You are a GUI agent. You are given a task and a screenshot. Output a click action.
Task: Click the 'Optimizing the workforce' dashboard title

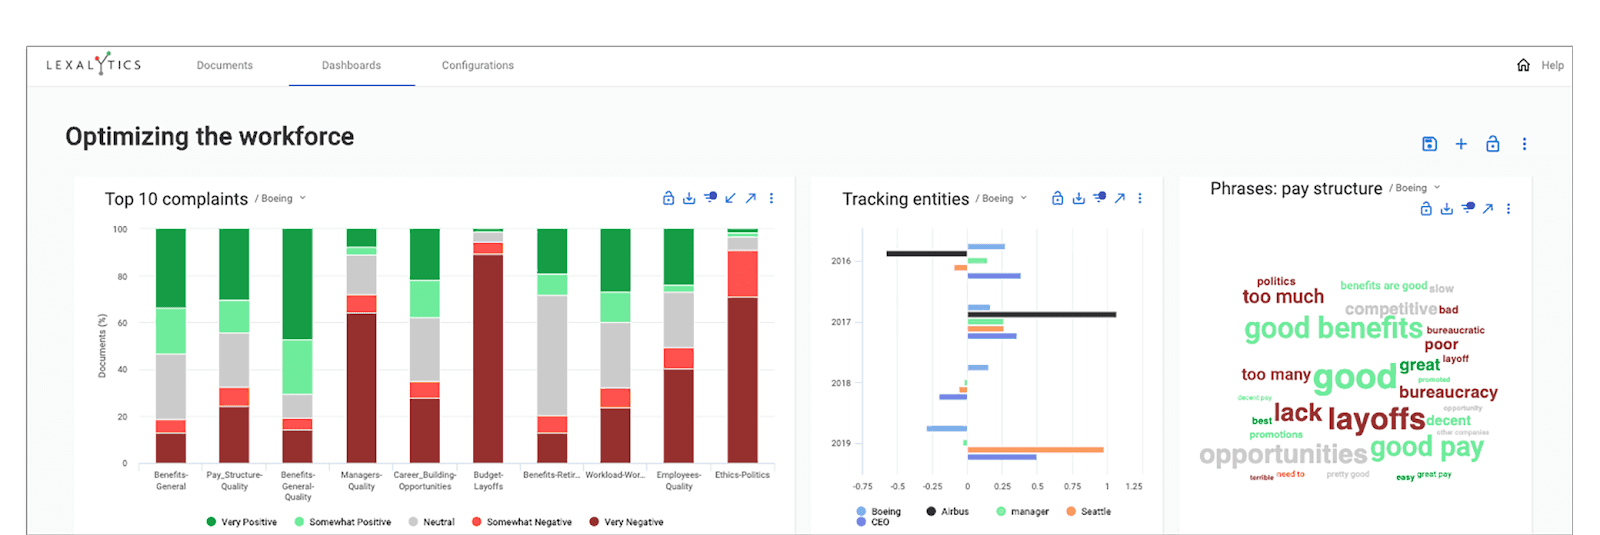210,136
